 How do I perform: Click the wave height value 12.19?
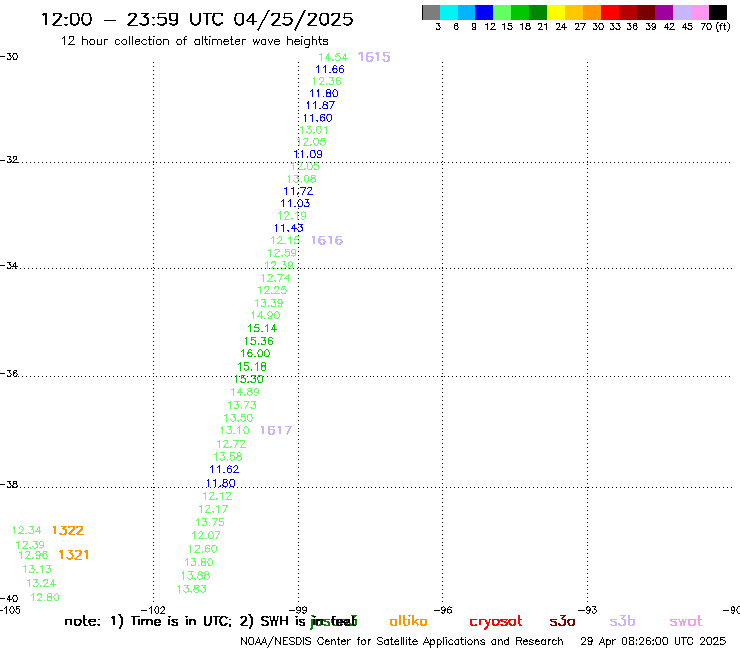click(x=292, y=216)
